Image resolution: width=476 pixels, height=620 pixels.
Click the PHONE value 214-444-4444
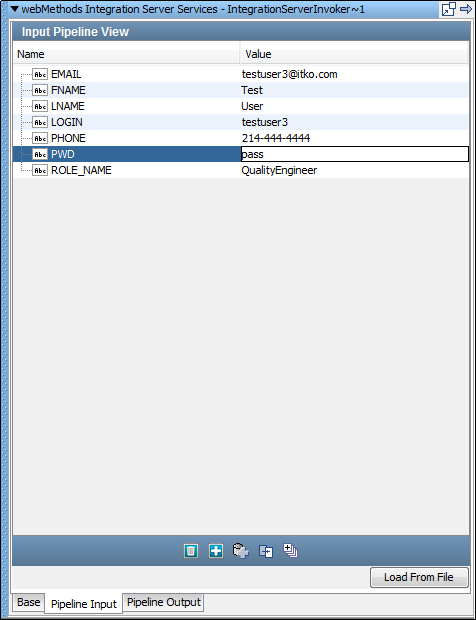[276, 138]
